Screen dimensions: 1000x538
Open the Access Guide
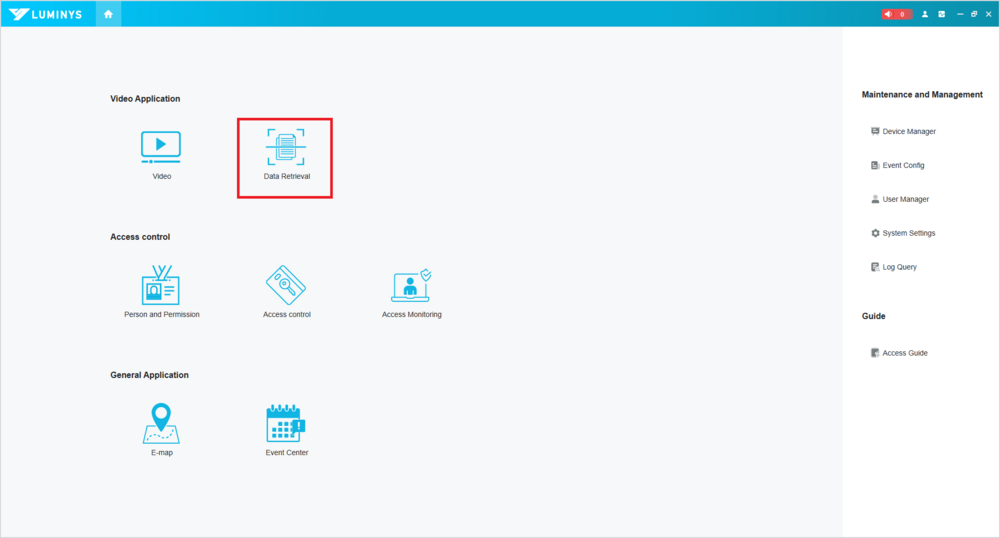tap(904, 353)
